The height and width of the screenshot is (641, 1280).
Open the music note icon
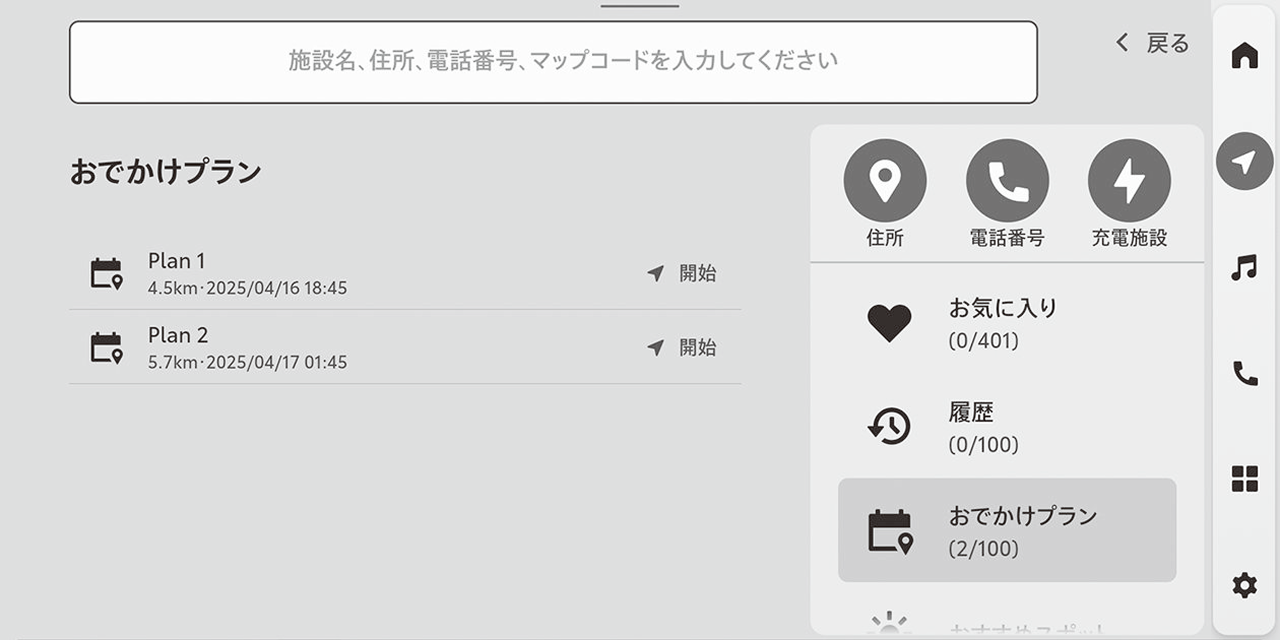[1244, 267]
